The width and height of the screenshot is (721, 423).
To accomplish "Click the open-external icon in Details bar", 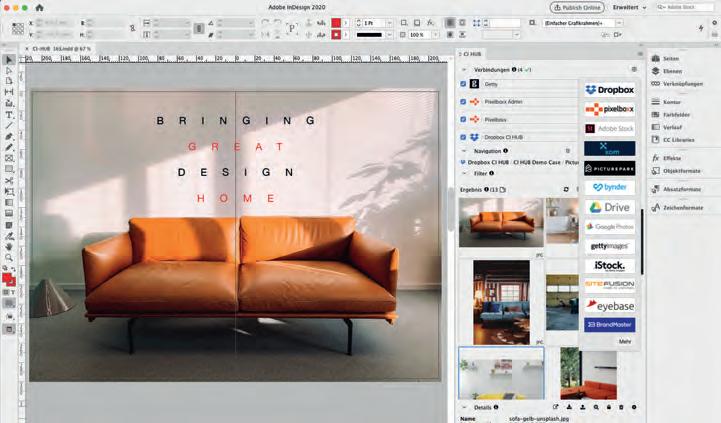I will point(555,407).
